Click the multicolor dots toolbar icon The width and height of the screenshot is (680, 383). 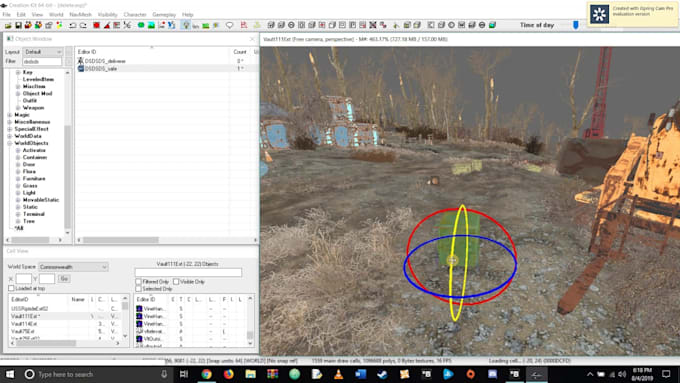[59, 25]
